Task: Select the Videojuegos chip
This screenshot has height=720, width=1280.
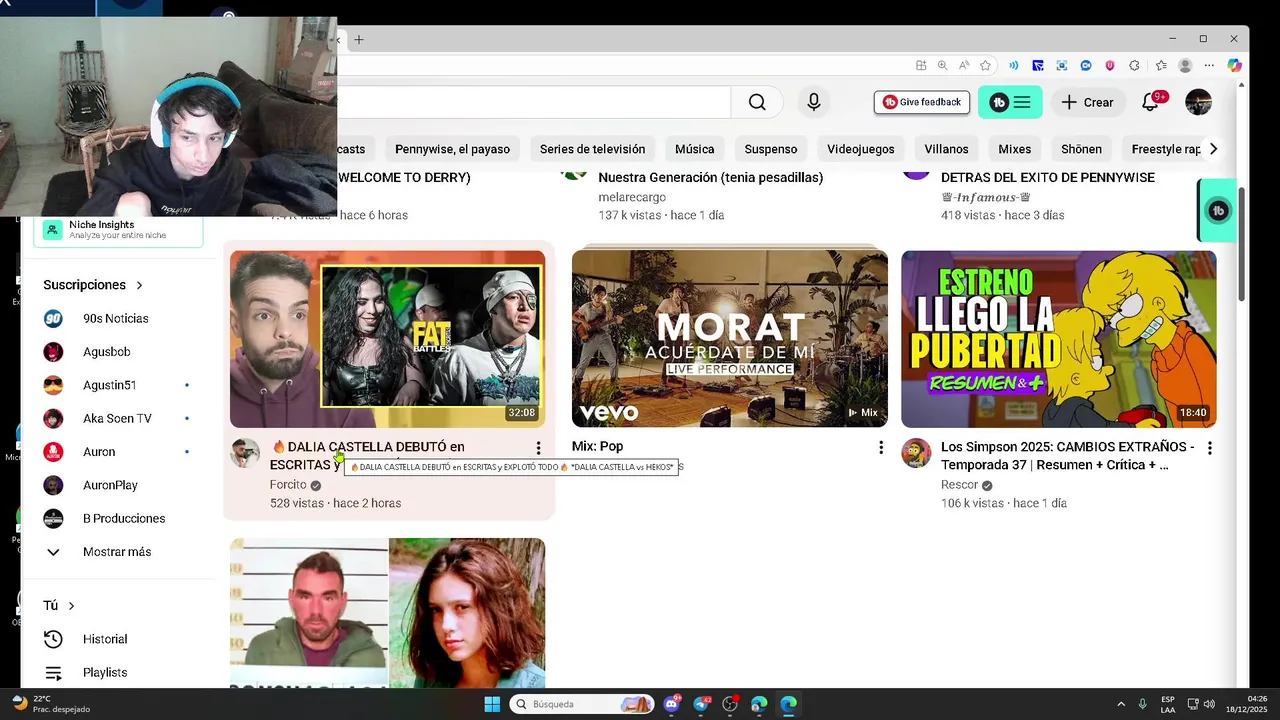Action: 861,149
